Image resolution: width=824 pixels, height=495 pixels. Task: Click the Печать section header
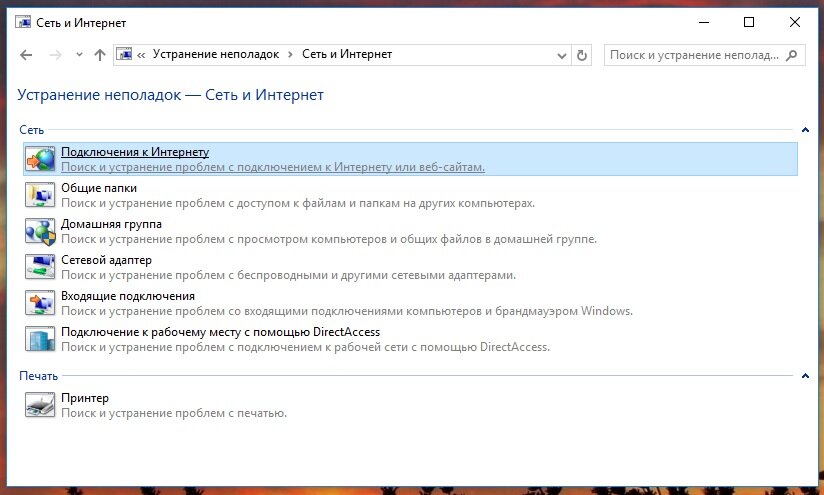point(38,376)
